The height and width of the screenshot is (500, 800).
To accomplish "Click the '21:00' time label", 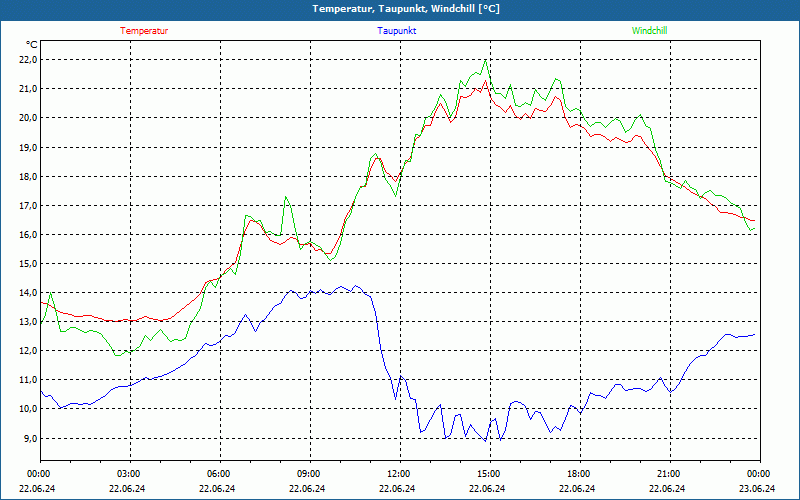I will tap(668, 474).
